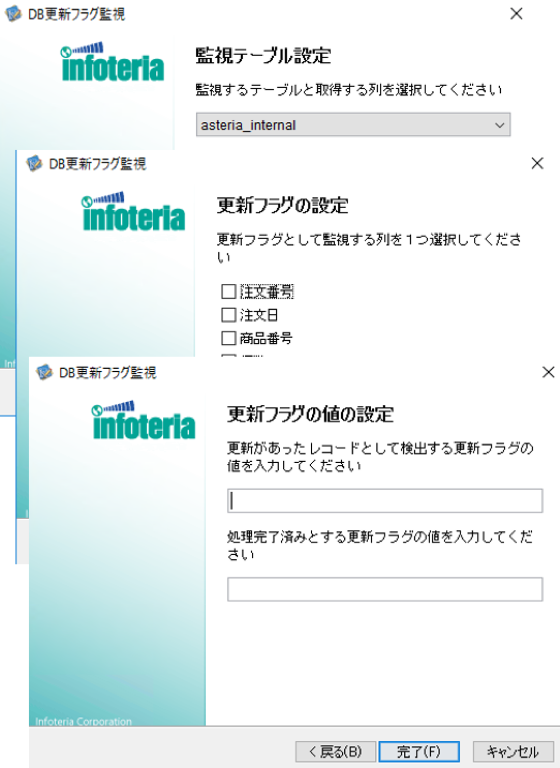Close the 更新フラグの値の設定 dialog
Viewport: 560px width, 768px height.
tap(548, 372)
